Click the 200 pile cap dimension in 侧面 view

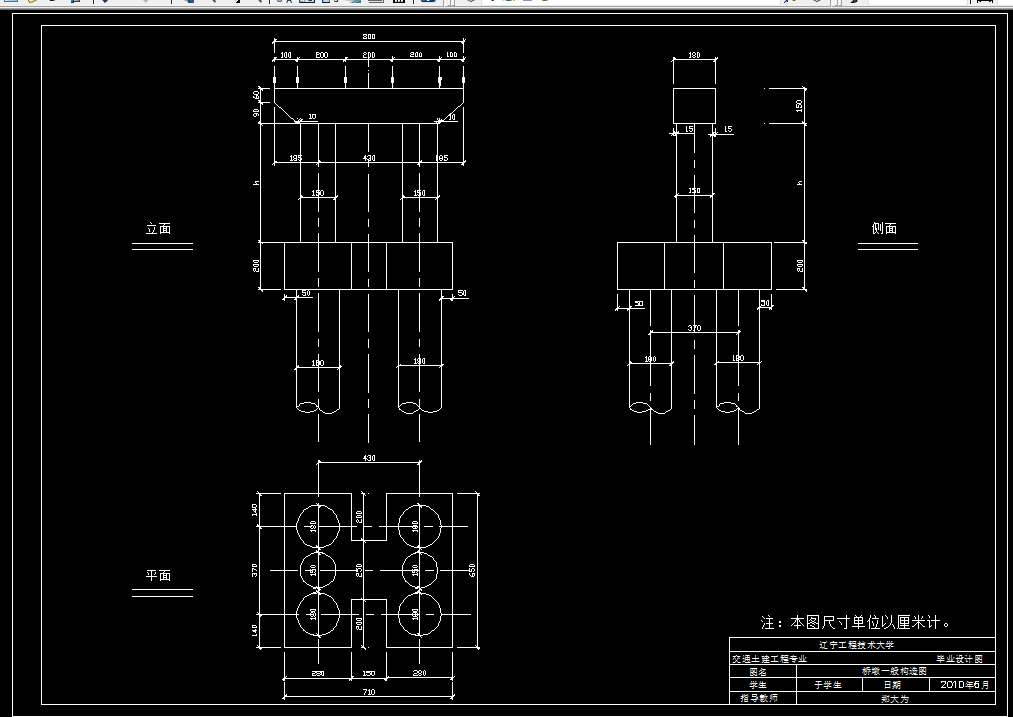(x=800, y=265)
